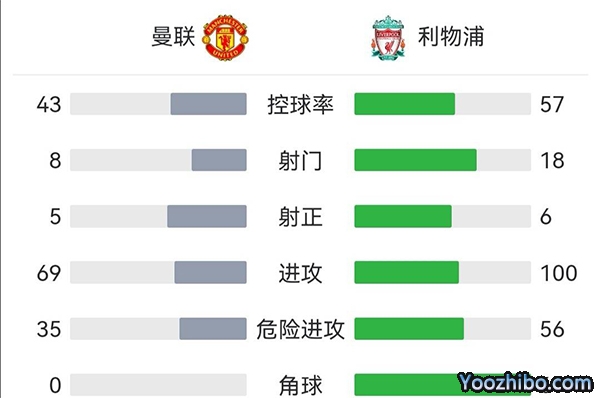
Task: Click the 射正 stat label
Action: pos(300,217)
